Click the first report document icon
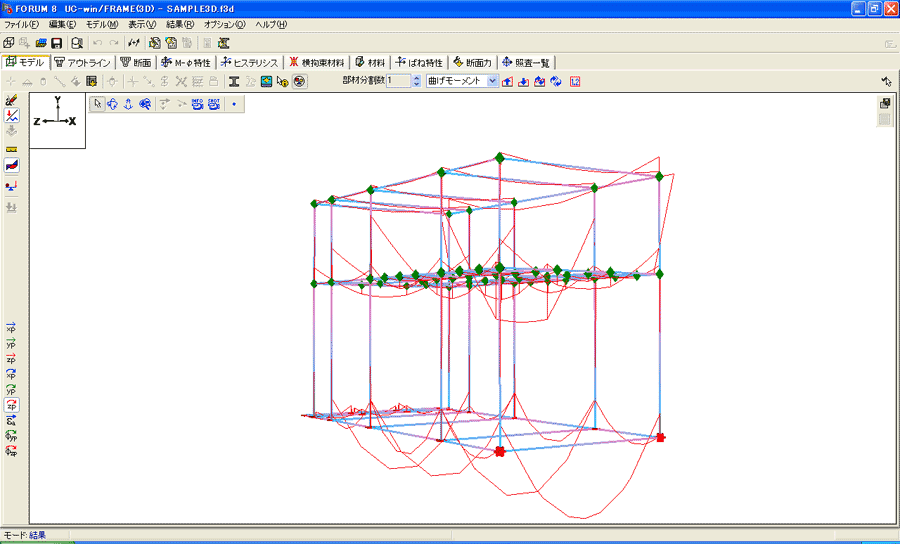The width and height of the screenshot is (900, 544). click(154, 43)
